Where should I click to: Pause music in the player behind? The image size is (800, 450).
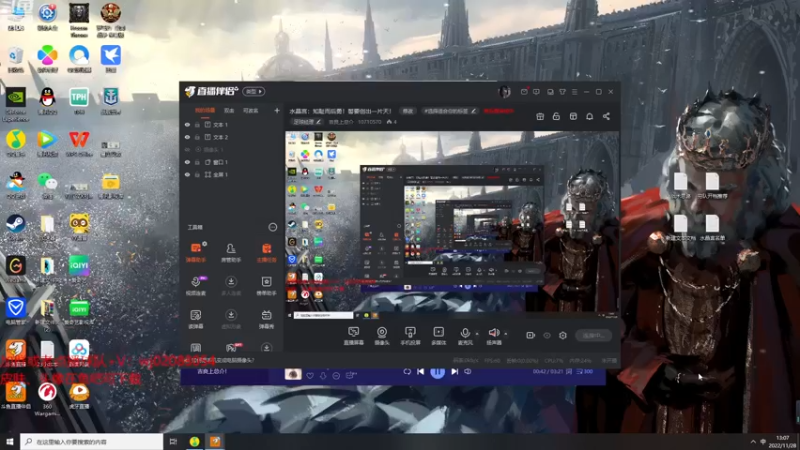coord(437,372)
